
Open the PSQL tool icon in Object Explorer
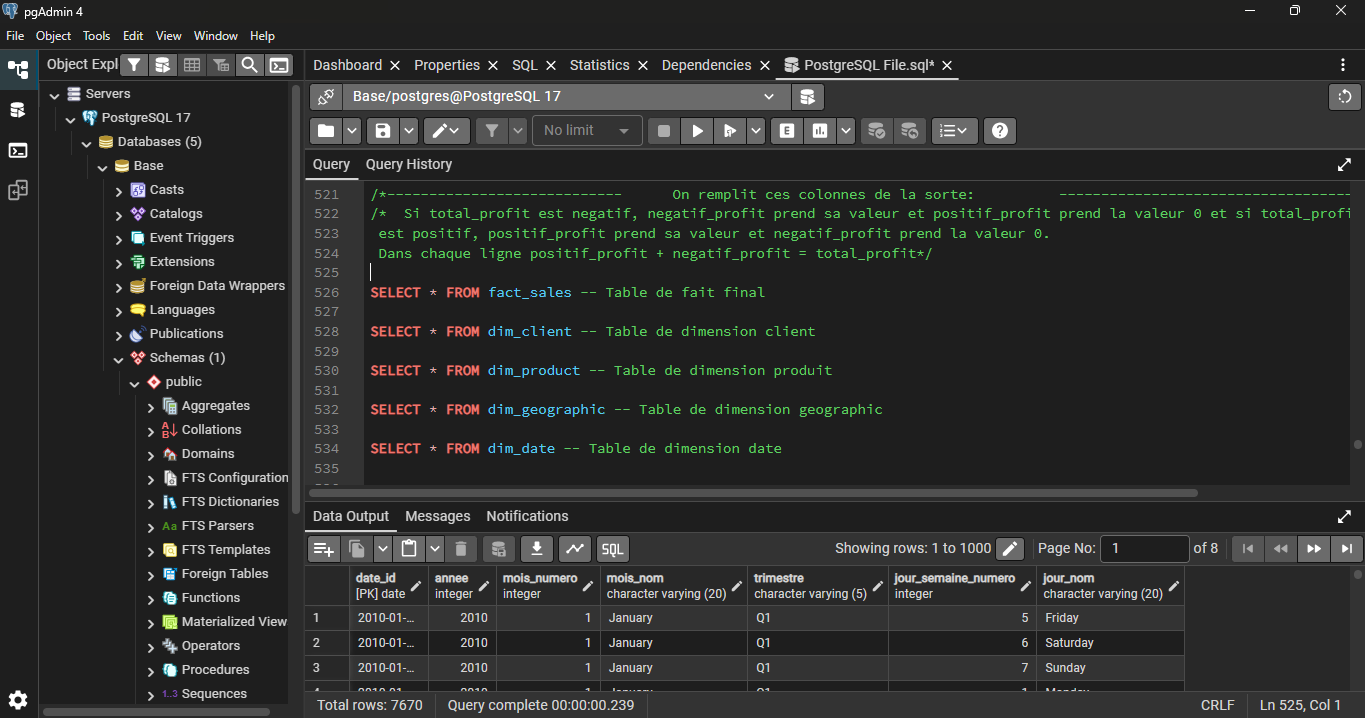coord(279,65)
